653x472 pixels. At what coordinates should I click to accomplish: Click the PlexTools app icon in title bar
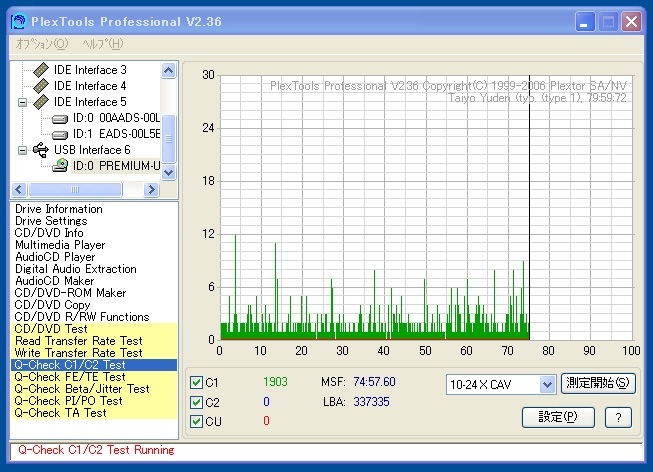18,22
